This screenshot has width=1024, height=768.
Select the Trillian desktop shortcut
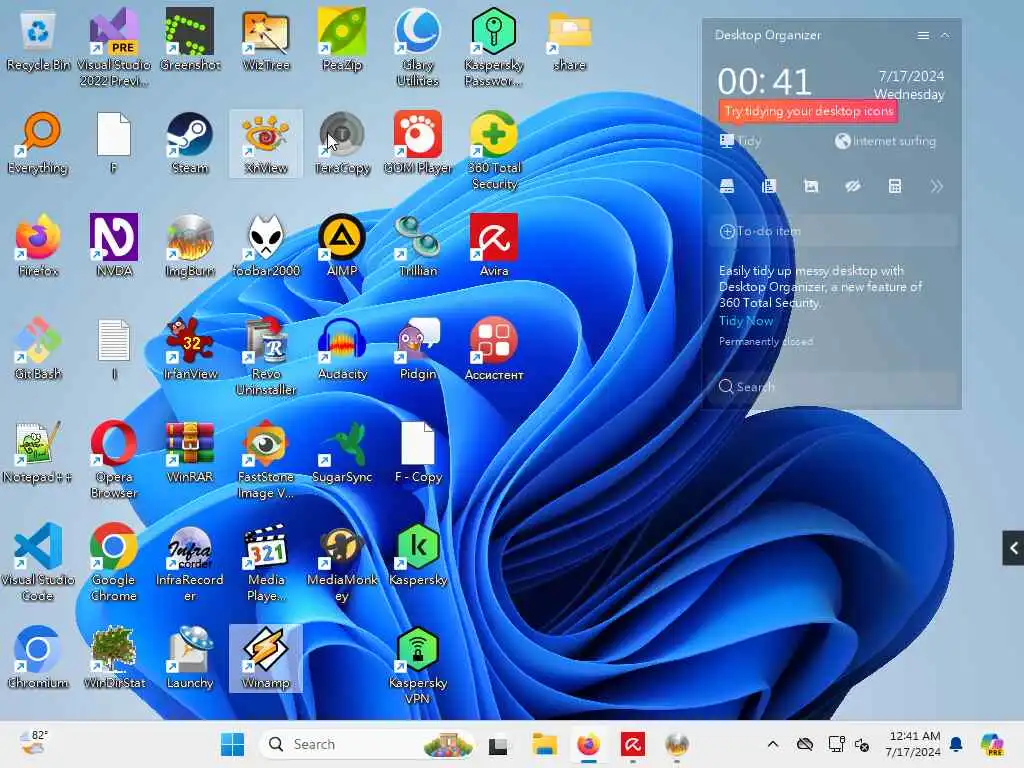(x=418, y=246)
